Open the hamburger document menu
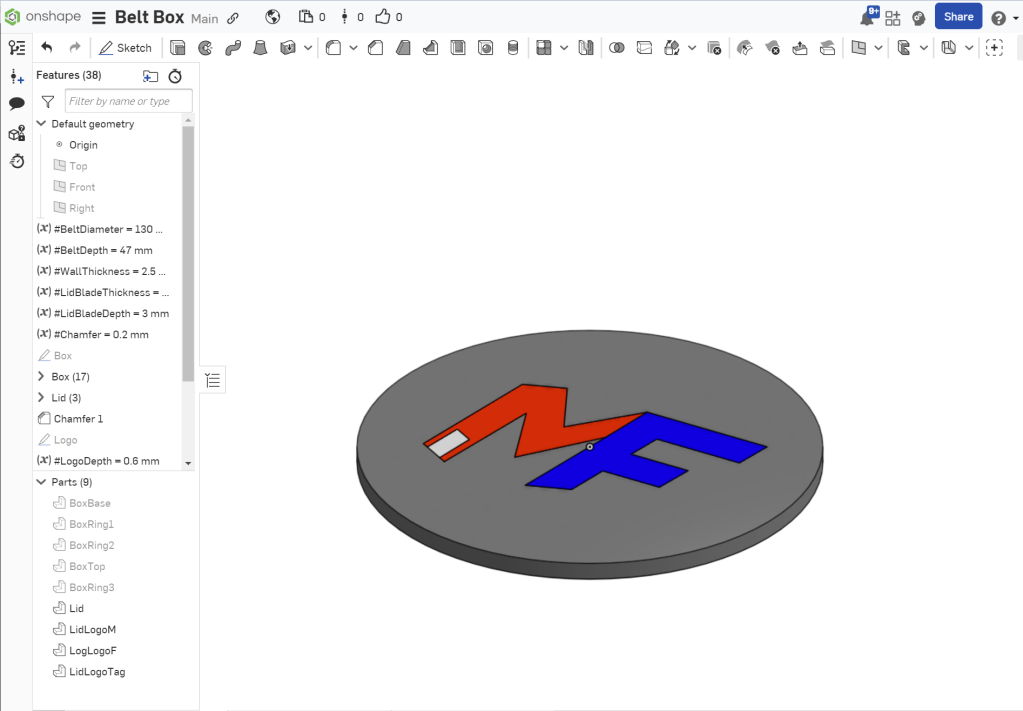The height and width of the screenshot is (711, 1023). click(x=99, y=18)
